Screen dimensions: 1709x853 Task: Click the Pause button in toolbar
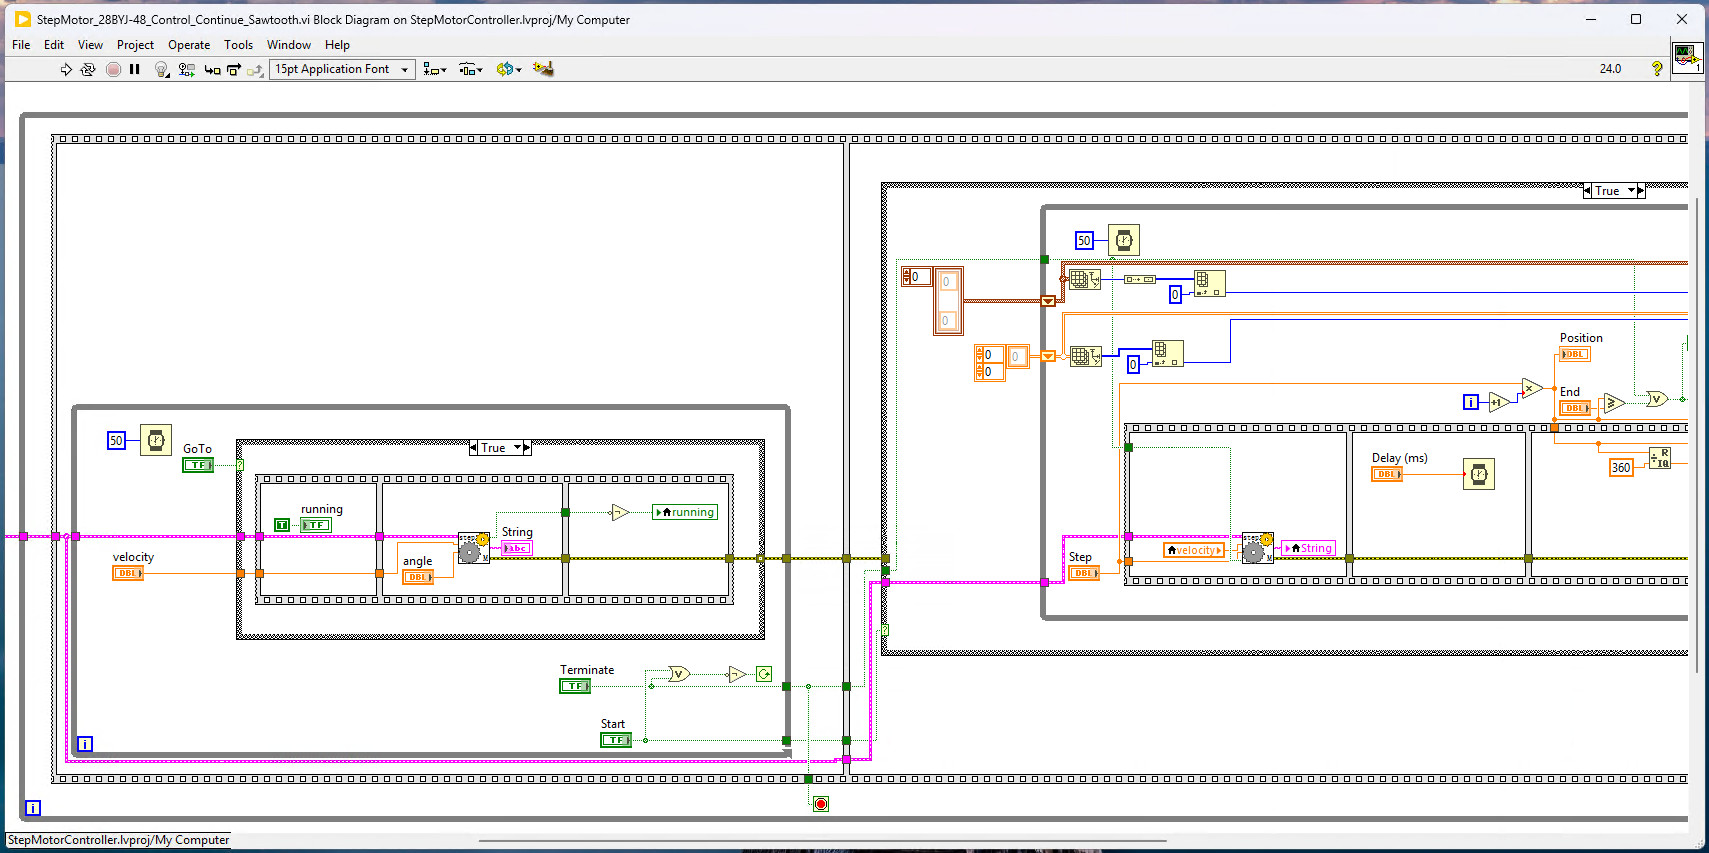[x=135, y=69]
